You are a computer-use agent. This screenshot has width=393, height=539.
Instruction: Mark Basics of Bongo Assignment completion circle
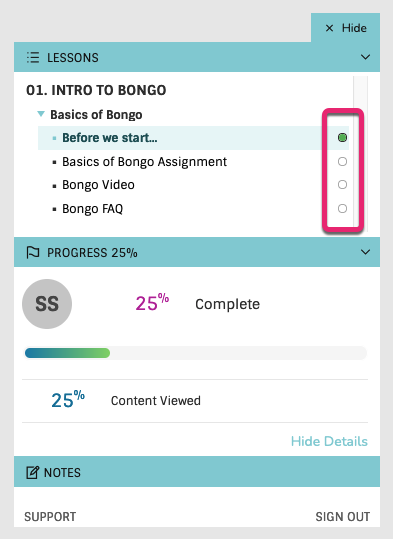point(342,162)
